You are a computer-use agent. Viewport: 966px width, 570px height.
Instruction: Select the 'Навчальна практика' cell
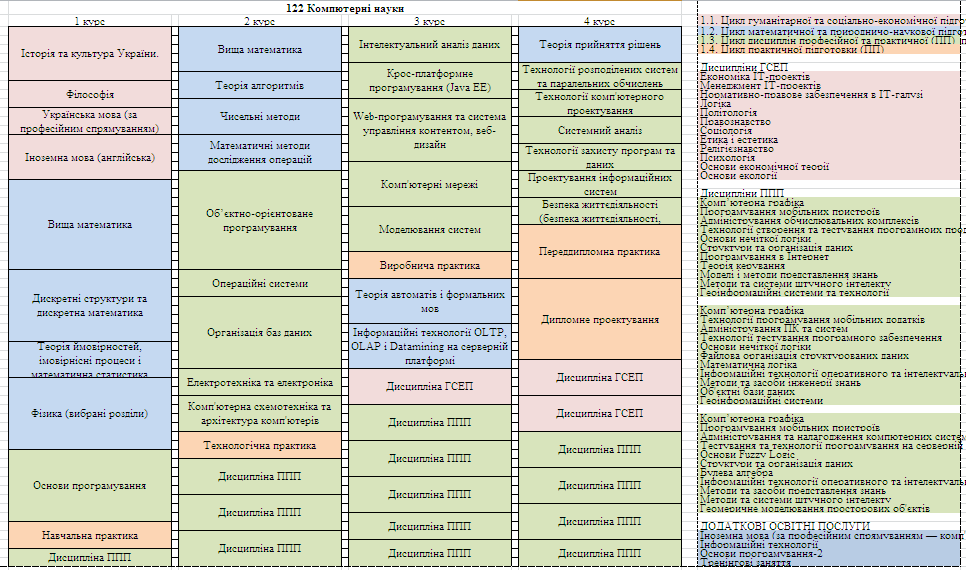[x=90, y=535]
